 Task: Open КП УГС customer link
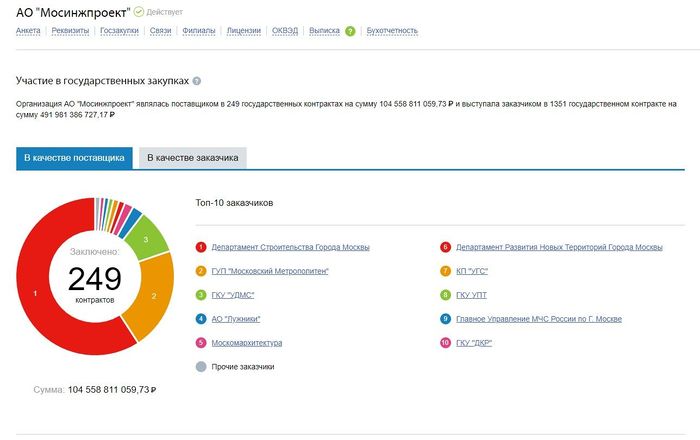pyautogui.click(x=472, y=271)
